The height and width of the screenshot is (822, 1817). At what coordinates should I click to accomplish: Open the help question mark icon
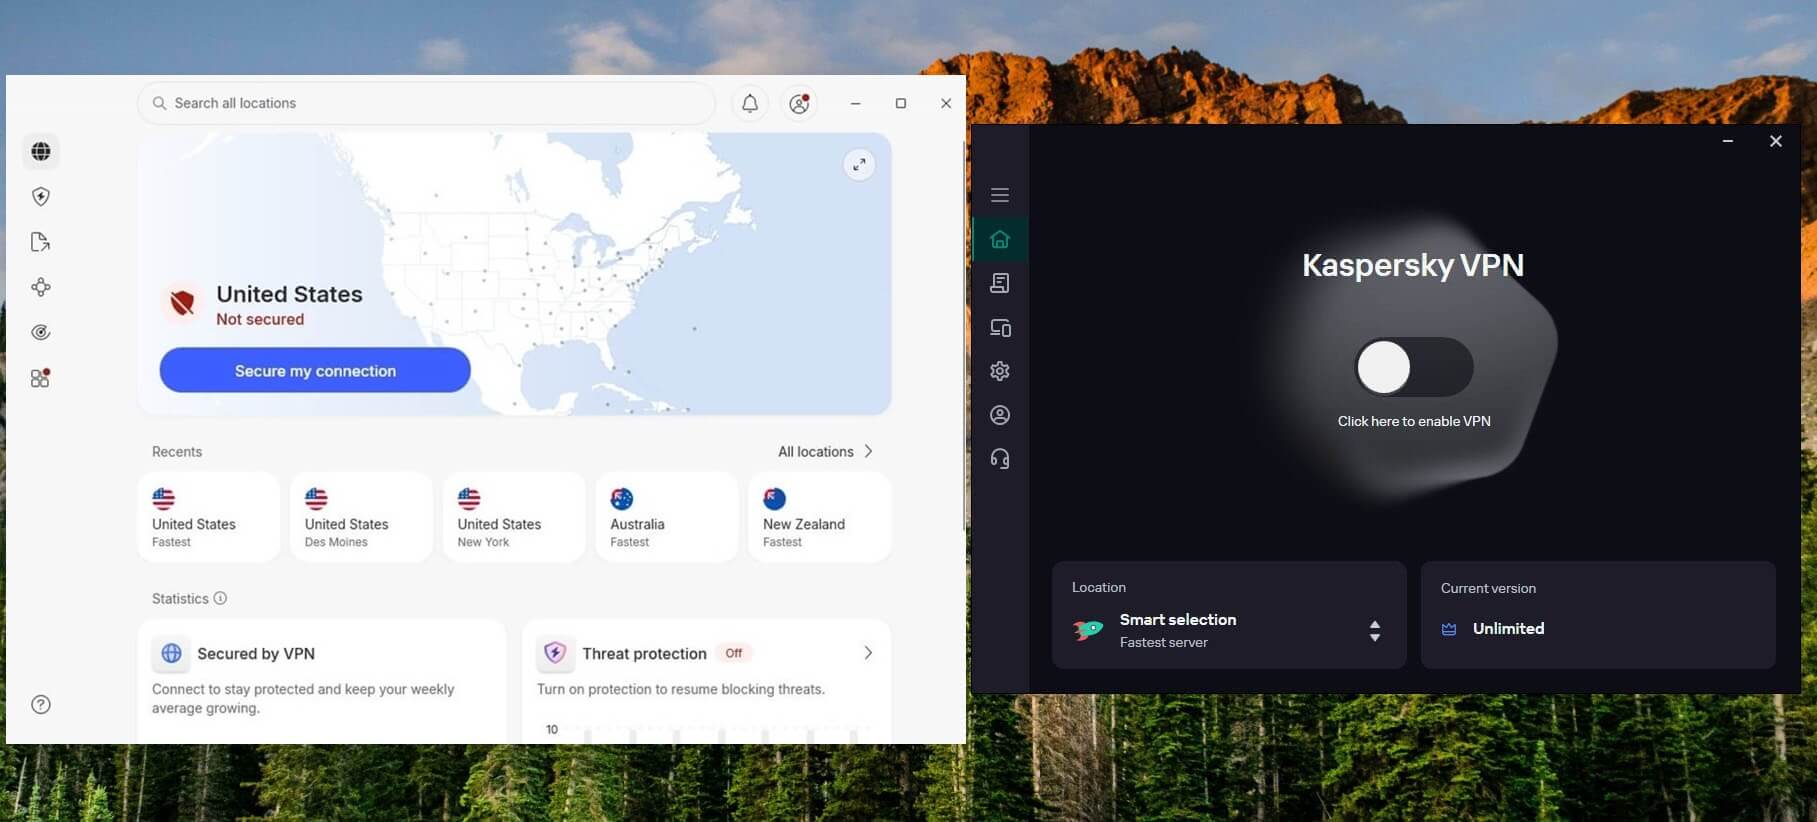[x=41, y=704]
